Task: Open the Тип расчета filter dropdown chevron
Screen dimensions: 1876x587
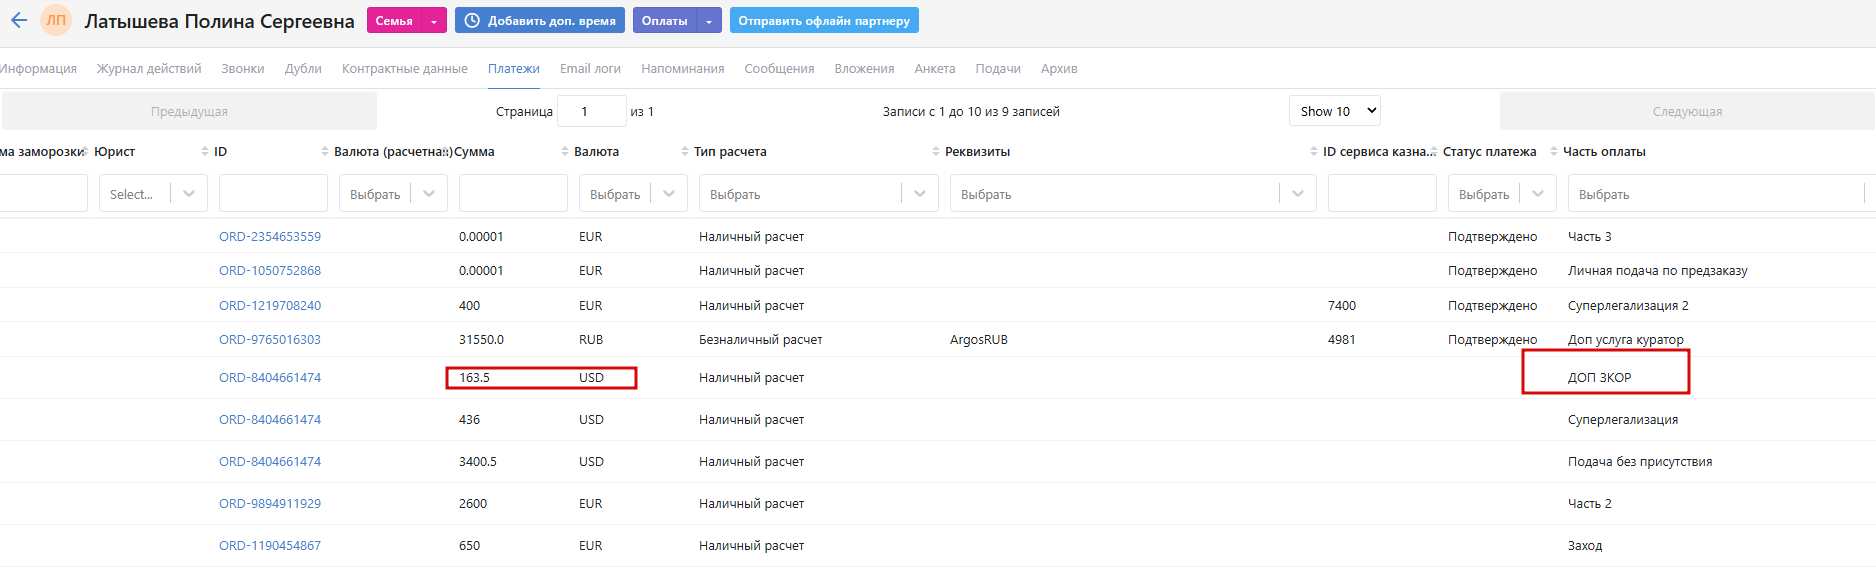Action: click(920, 194)
